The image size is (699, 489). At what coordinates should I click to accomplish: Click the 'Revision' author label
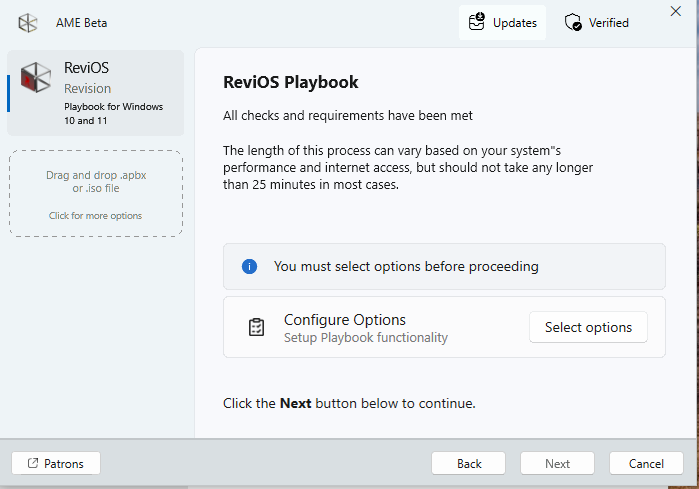coord(87,89)
